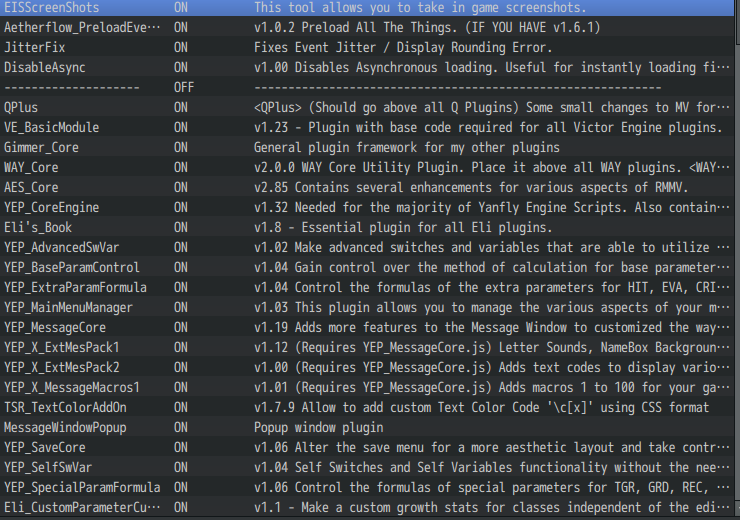Select the Aetherflow_PreloadEve plugin name
Image resolution: width=740 pixels, height=520 pixels.
(82, 27)
